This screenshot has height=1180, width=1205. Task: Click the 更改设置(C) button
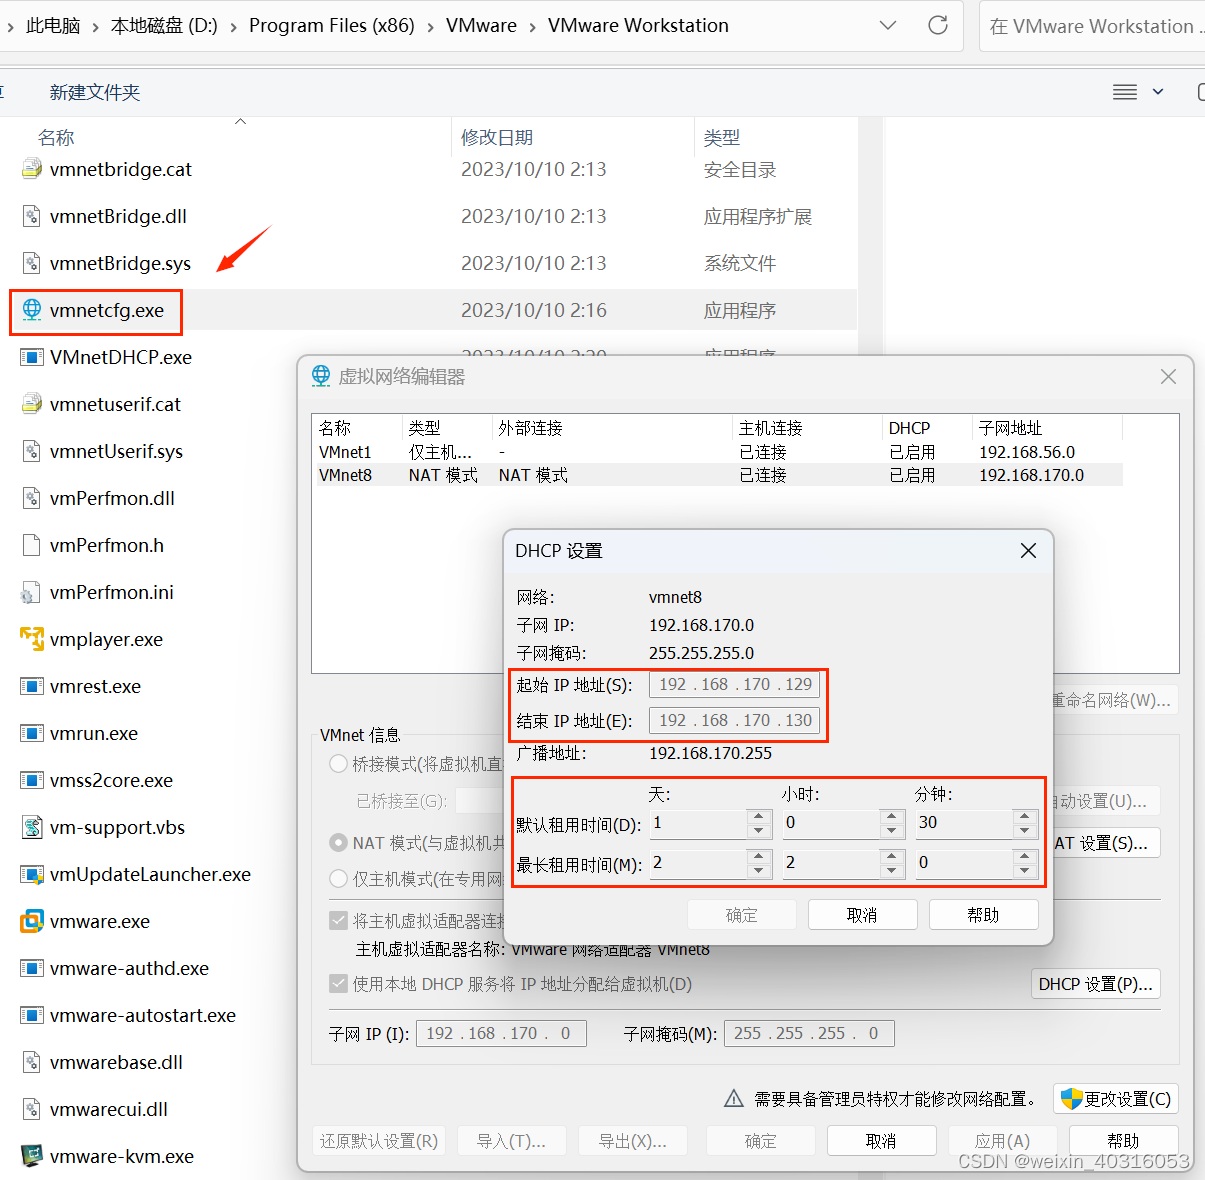pyautogui.click(x=1116, y=1099)
